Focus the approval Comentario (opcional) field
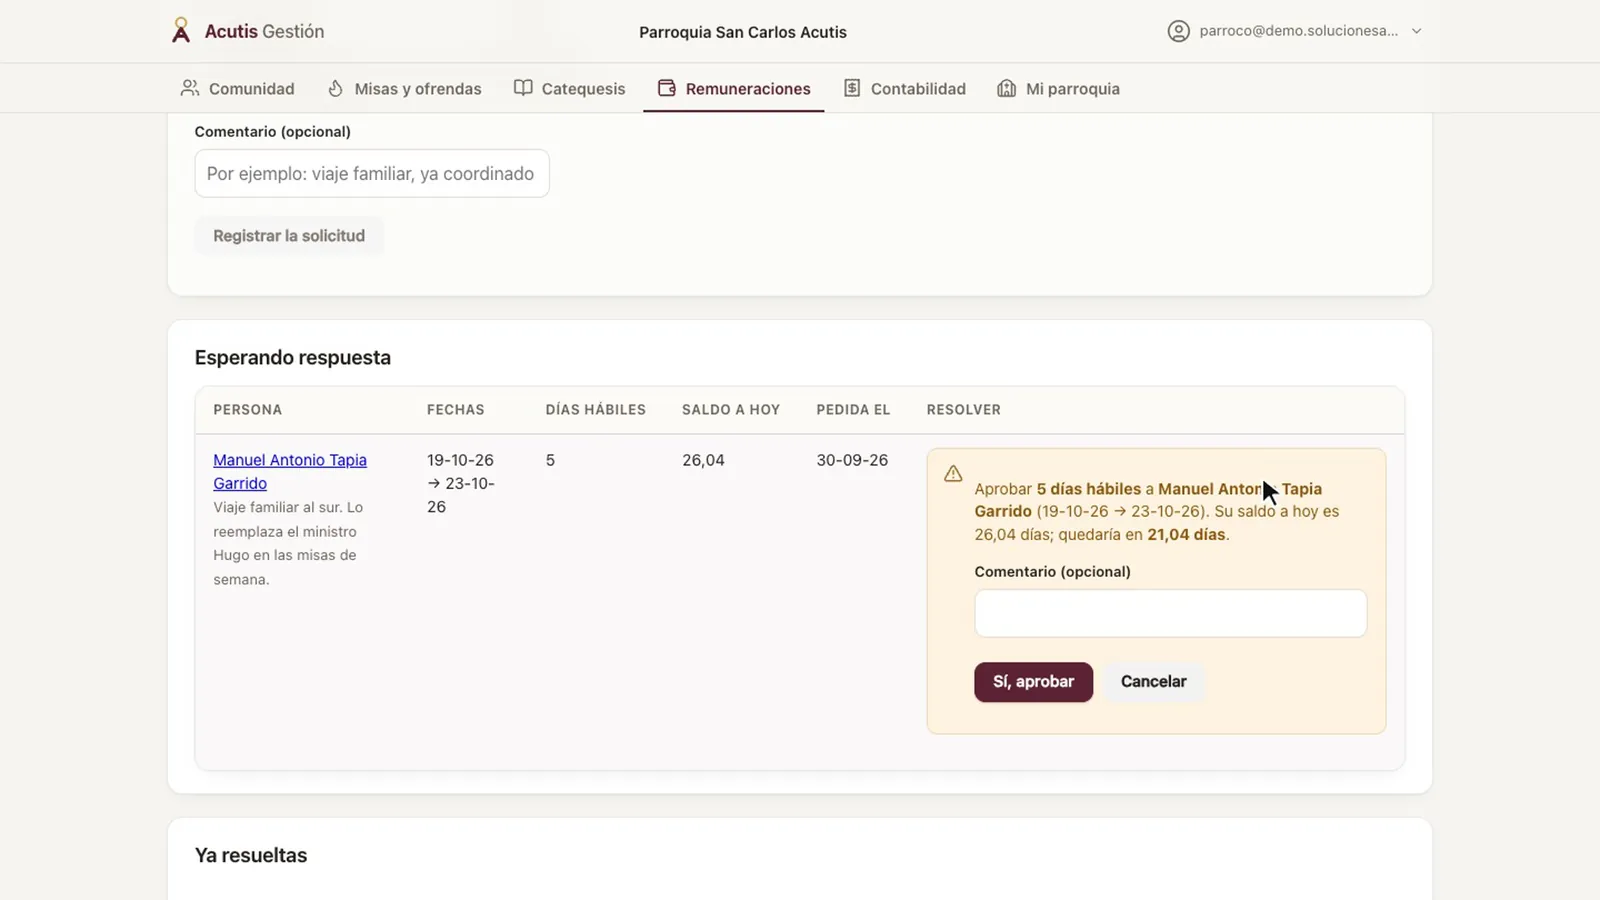Image resolution: width=1600 pixels, height=900 pixels. [1170, 613]
